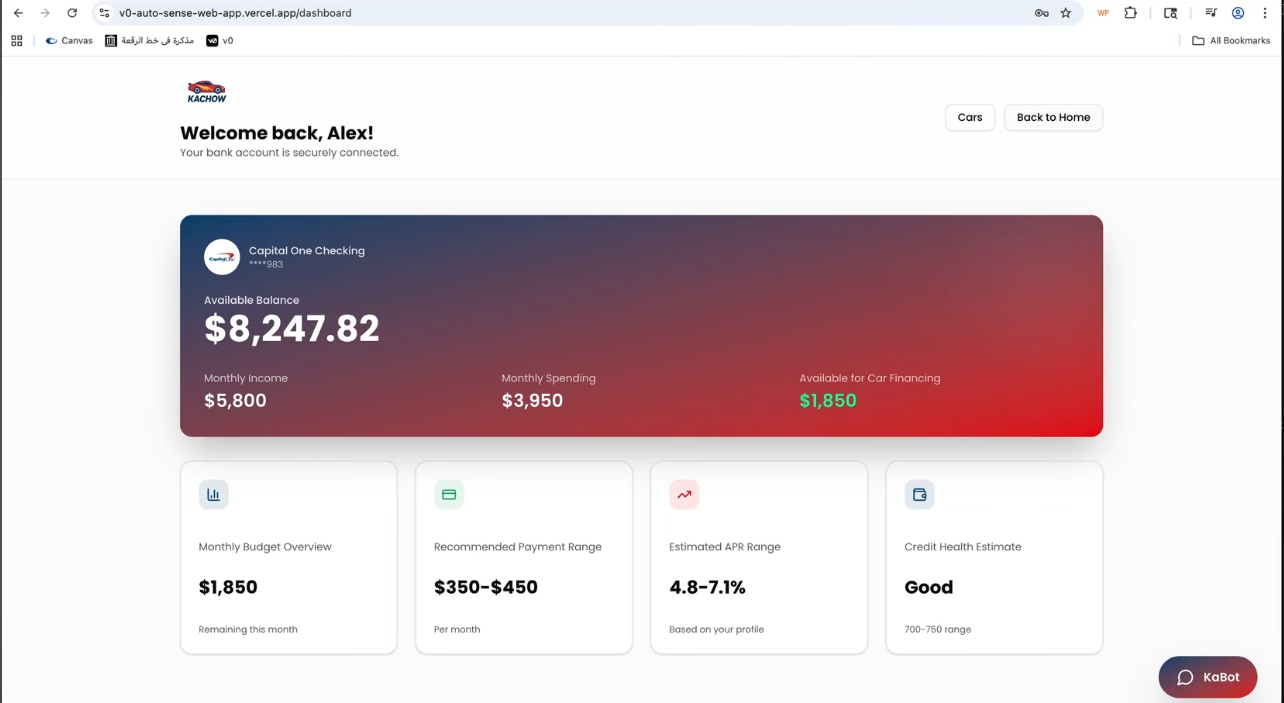Click the WP extension icon
Image resolution: width=1284 pixels, height=703 pixels.
pyautogui.click(x=1103, y=13)
